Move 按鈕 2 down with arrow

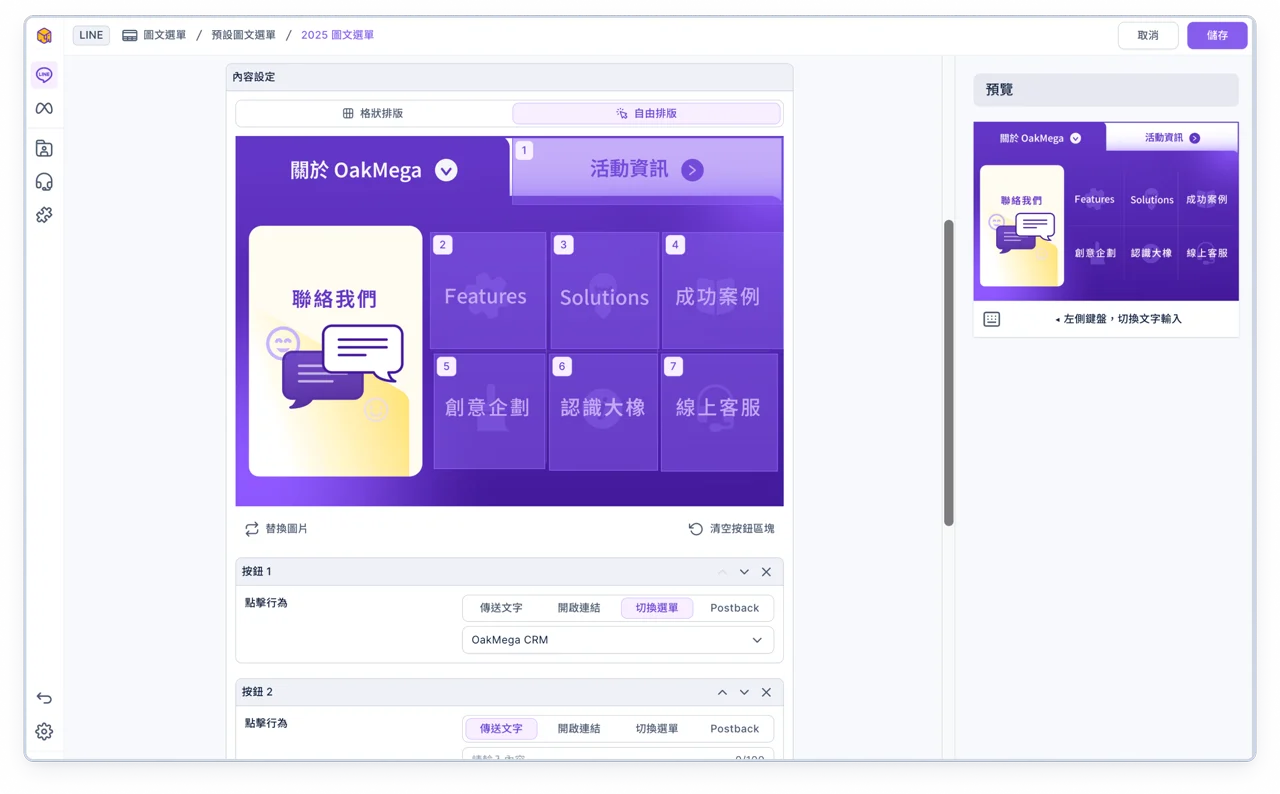pos(744,692)
